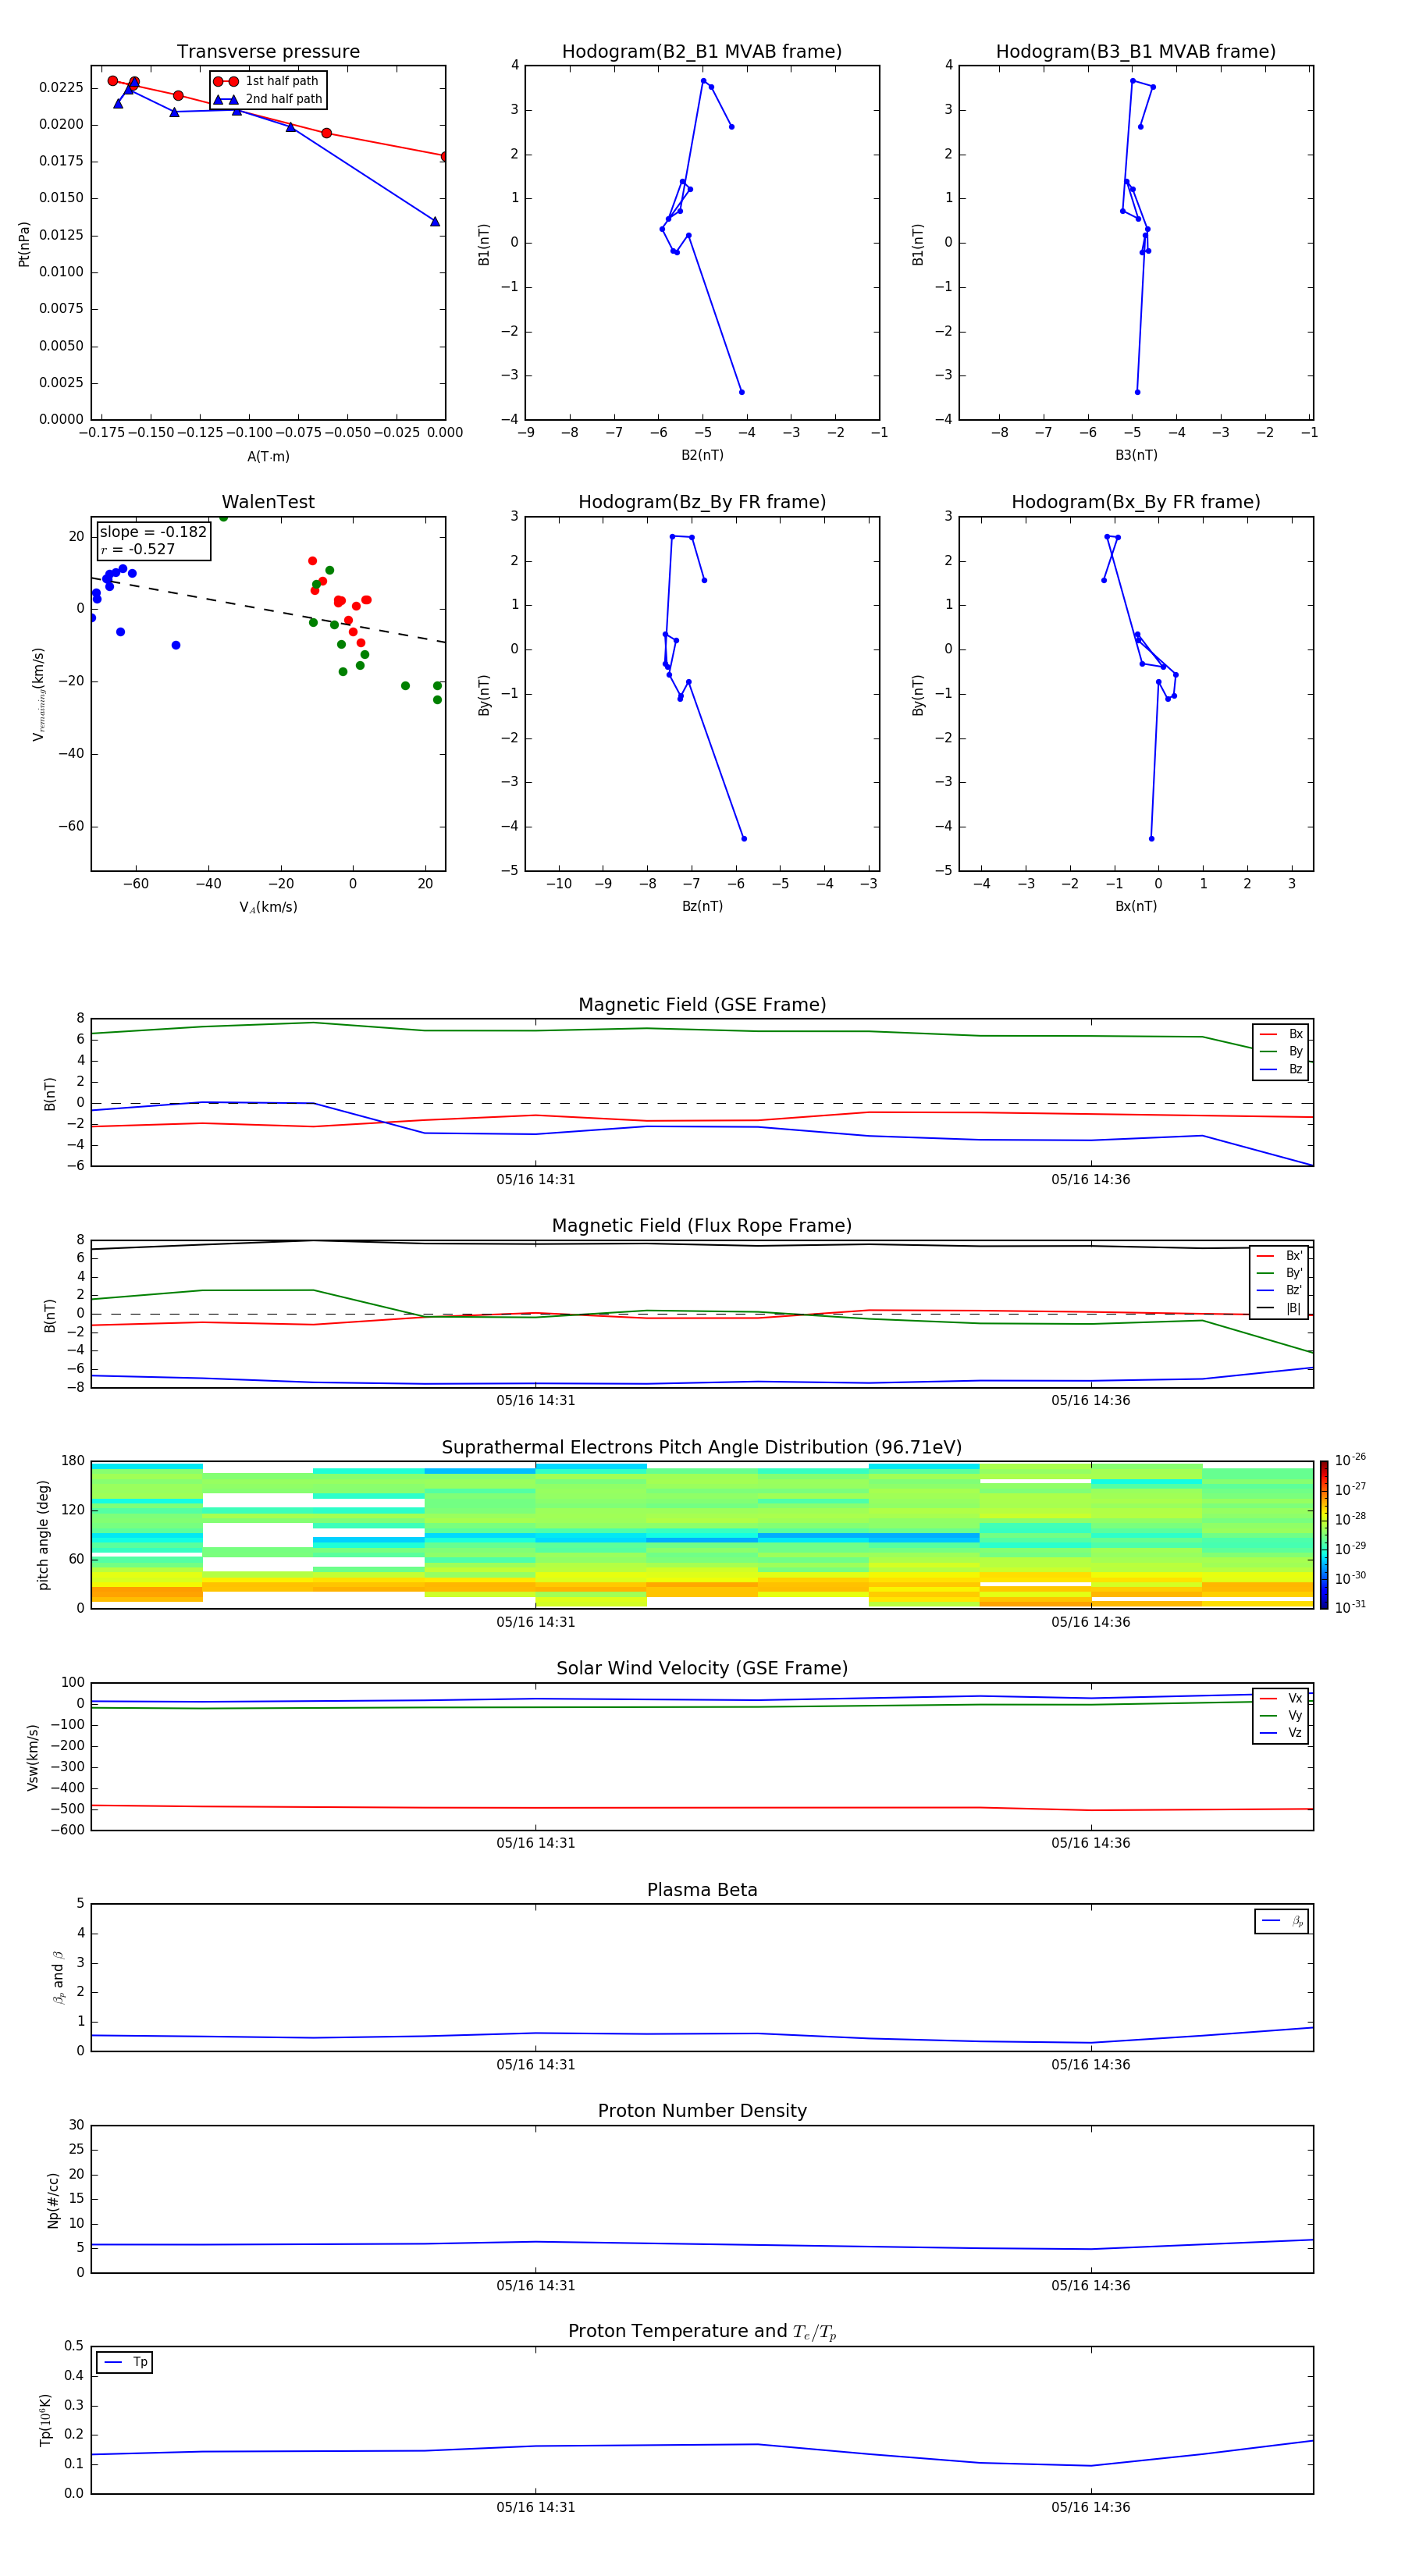
Task: Select the "Hodogram(B3_B1 MVAB frame)" title
Action: tap(1136, 52)
